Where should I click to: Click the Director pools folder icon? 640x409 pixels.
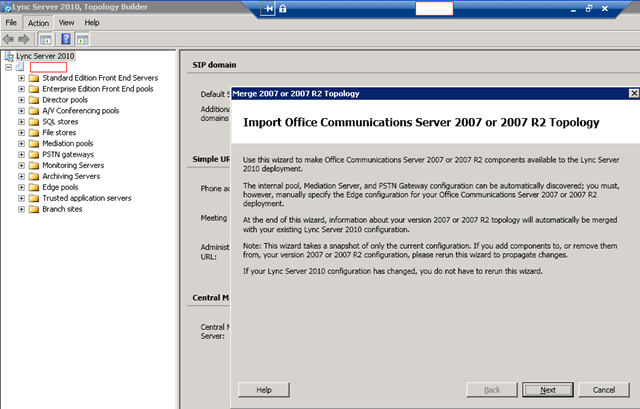(34, 100)
